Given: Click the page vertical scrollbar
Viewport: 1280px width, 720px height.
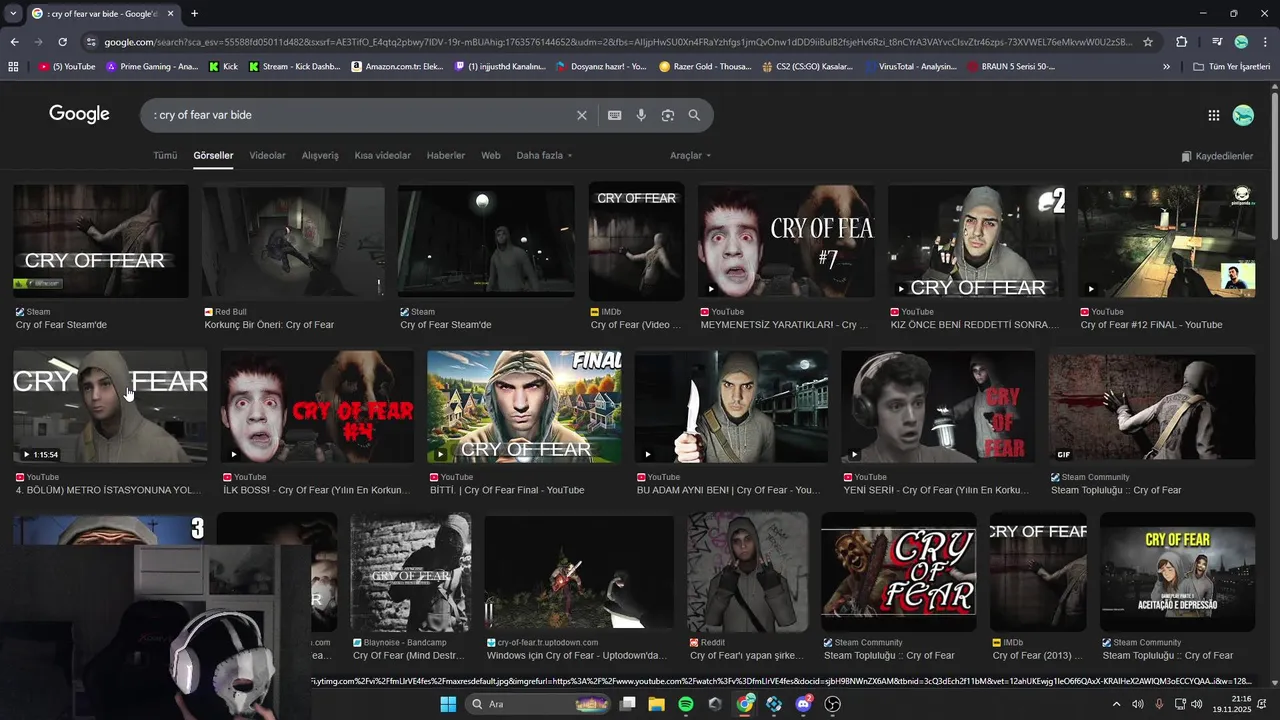Looking at the screenshot, I should point(1274,165).
